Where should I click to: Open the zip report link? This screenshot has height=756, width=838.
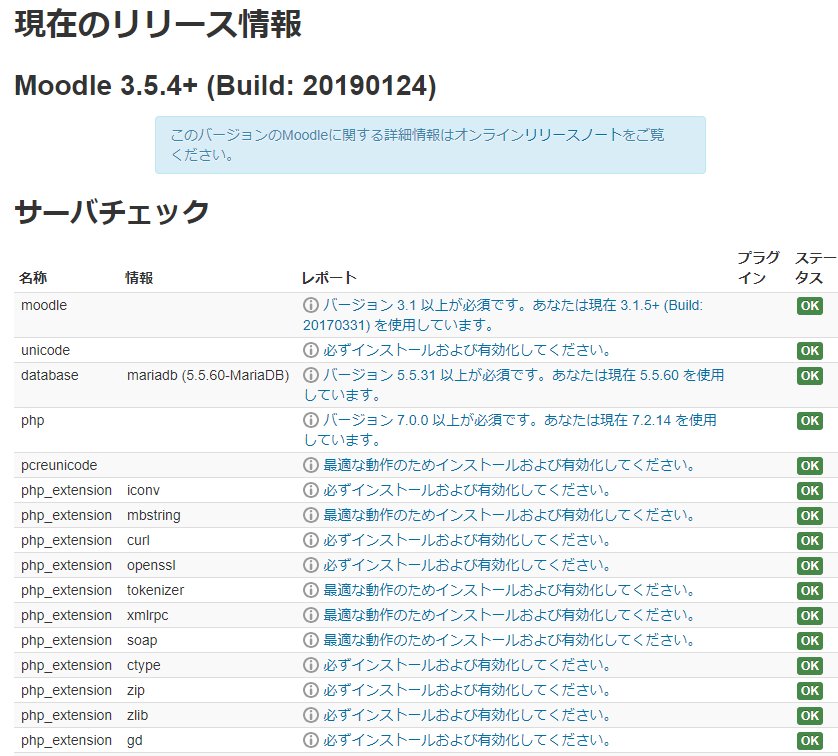(467, 690)
